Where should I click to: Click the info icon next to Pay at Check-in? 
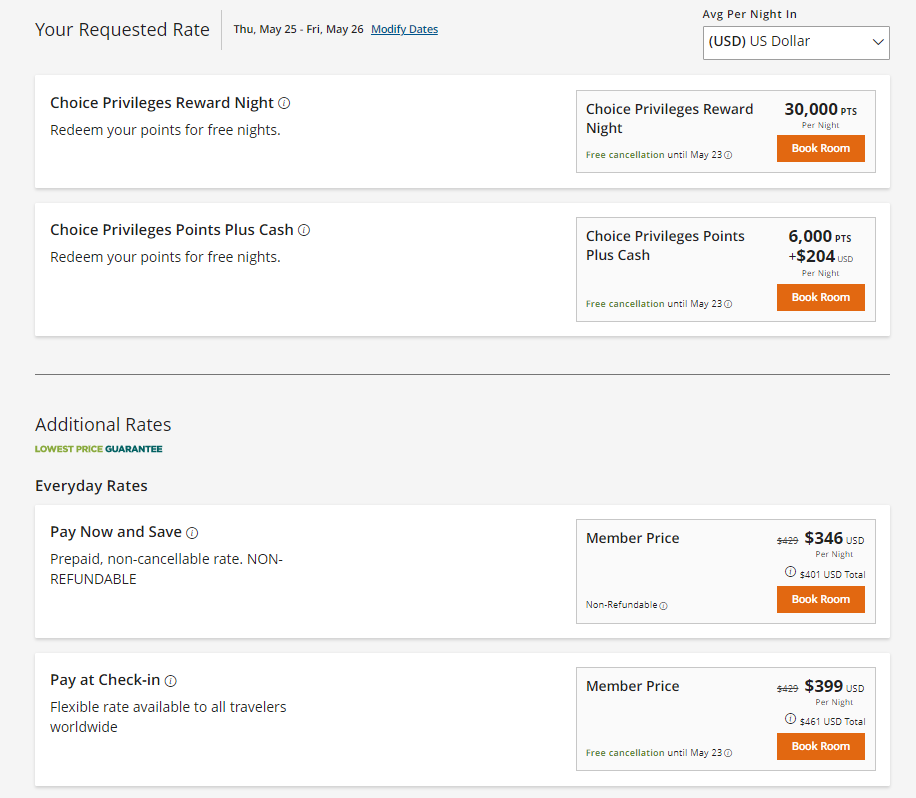coord(171,680)
